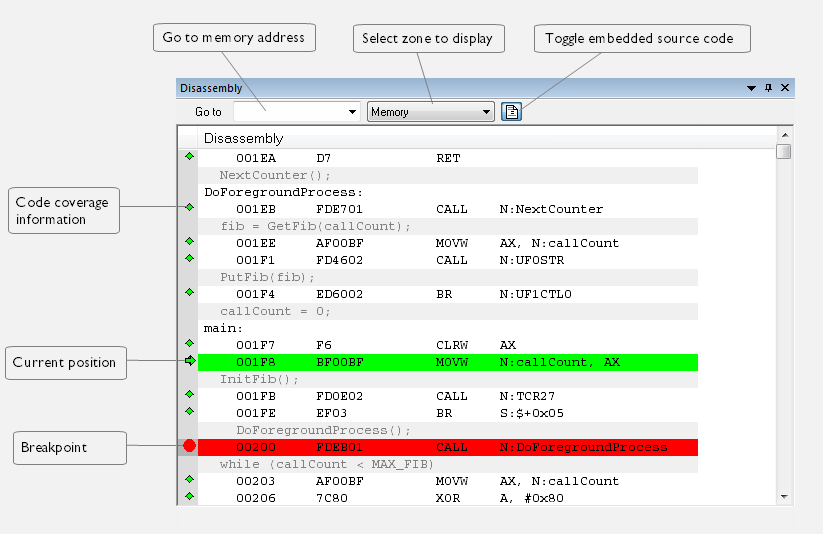Expand the Go to address history dropdown

(x=353, y=112)
